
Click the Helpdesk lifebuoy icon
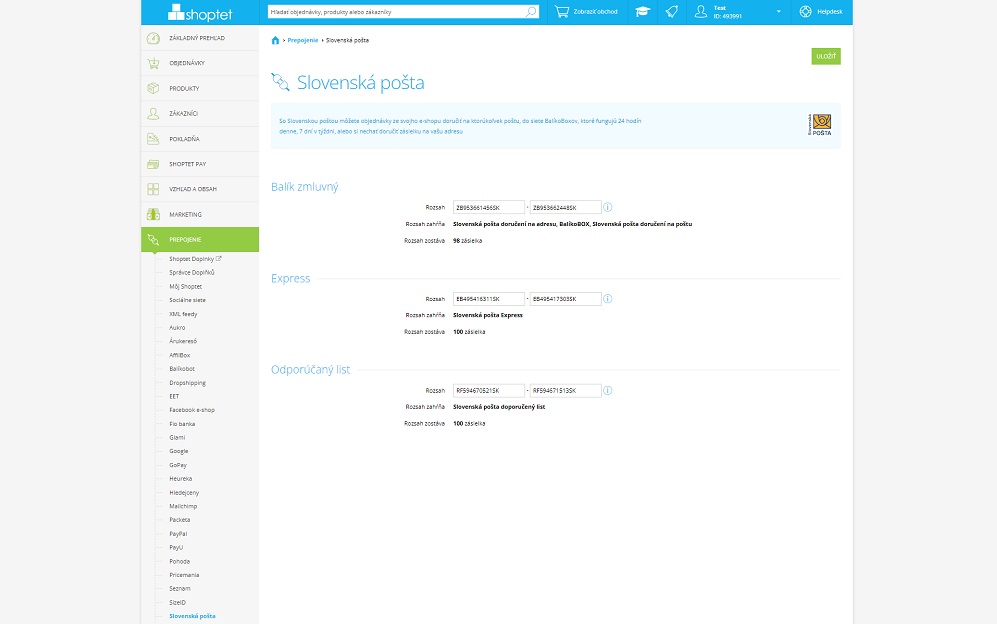805,11
